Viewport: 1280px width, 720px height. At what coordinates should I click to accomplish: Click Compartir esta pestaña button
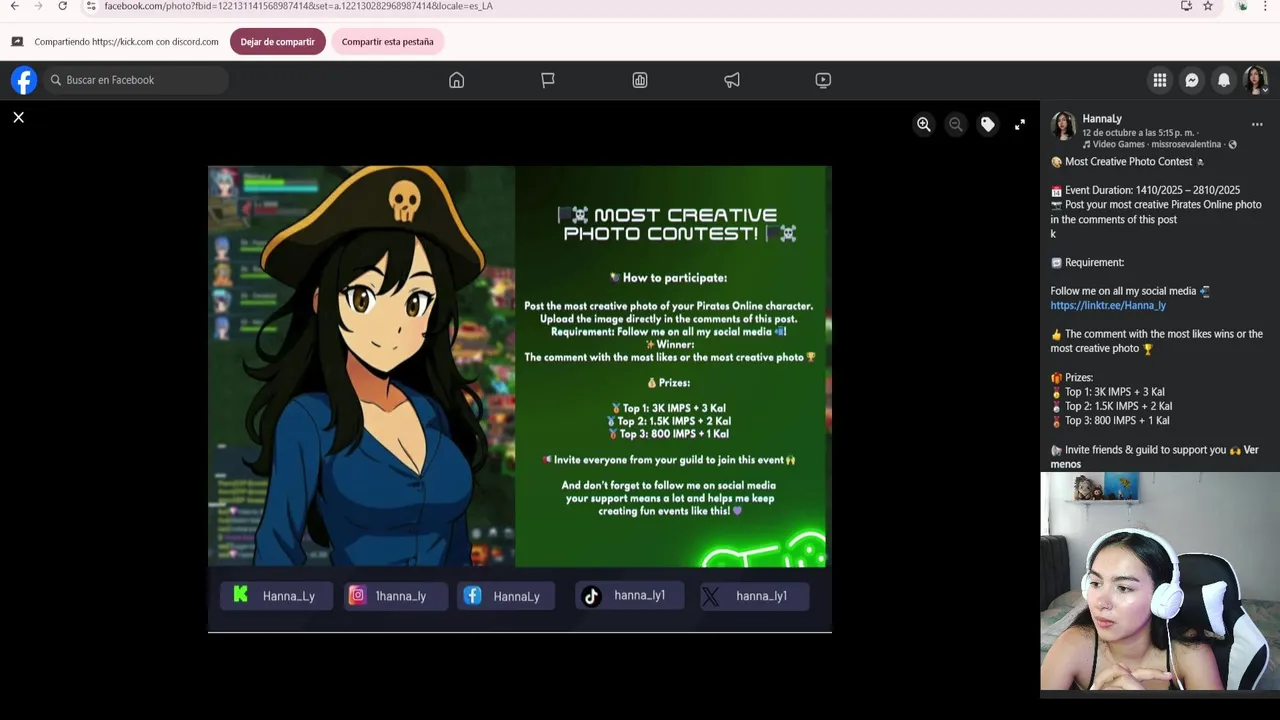[x=387, y=42]
